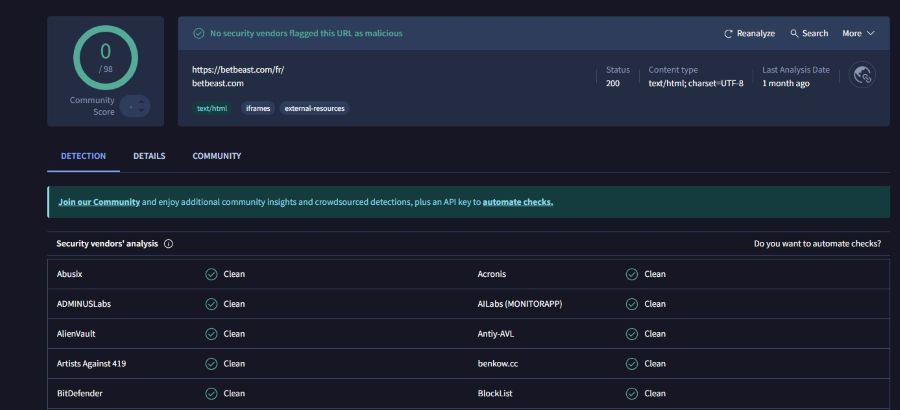Expand the More dropdown menu
900x410 pixels.
858,33
